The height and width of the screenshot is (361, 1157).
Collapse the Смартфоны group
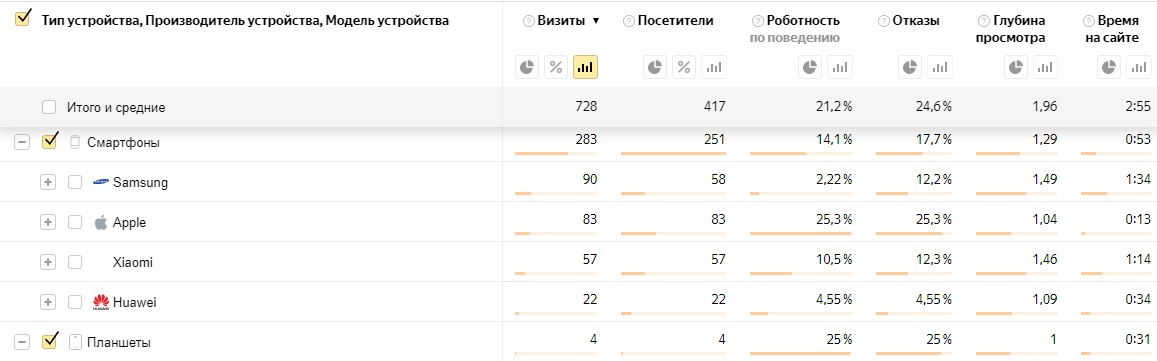coord(22,142)
